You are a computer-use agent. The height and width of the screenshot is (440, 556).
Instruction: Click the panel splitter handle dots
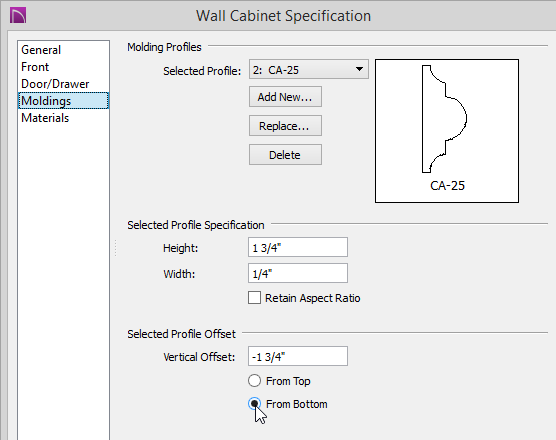tap(116, 248)
